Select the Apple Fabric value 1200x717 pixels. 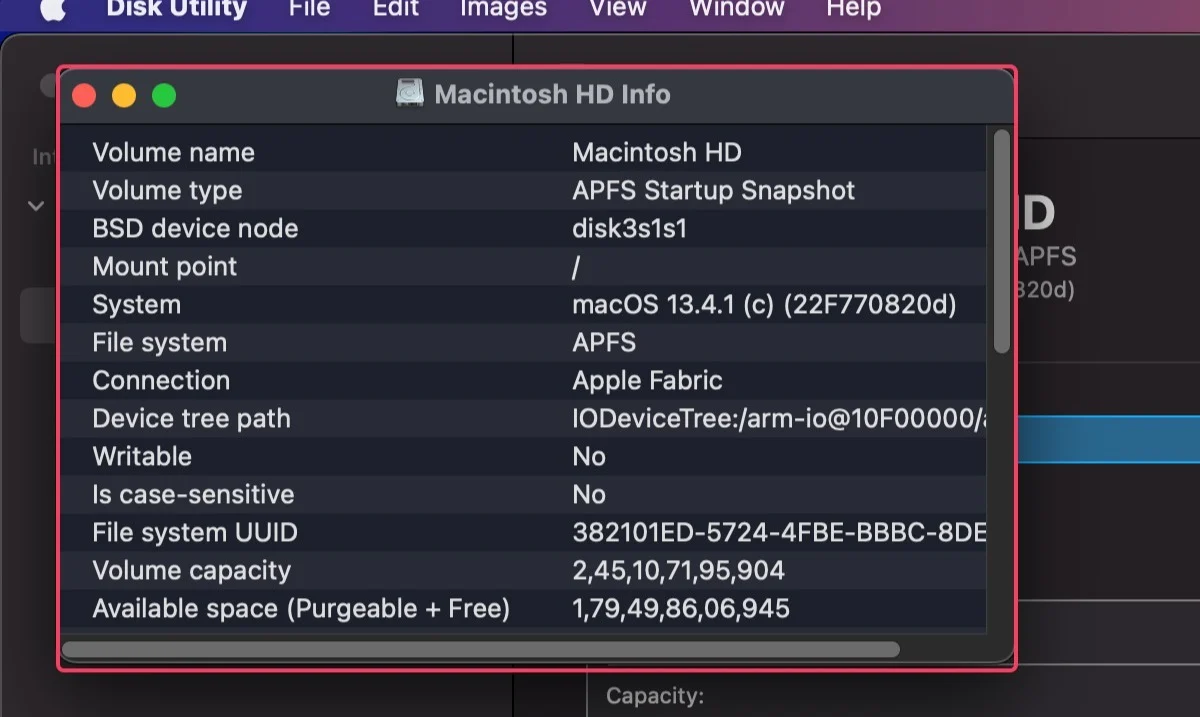(647, 381)
